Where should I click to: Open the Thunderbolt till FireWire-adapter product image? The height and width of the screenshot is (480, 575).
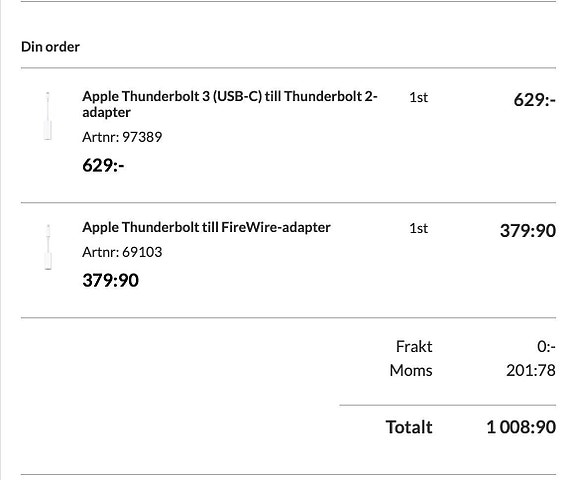pos(48,247)
